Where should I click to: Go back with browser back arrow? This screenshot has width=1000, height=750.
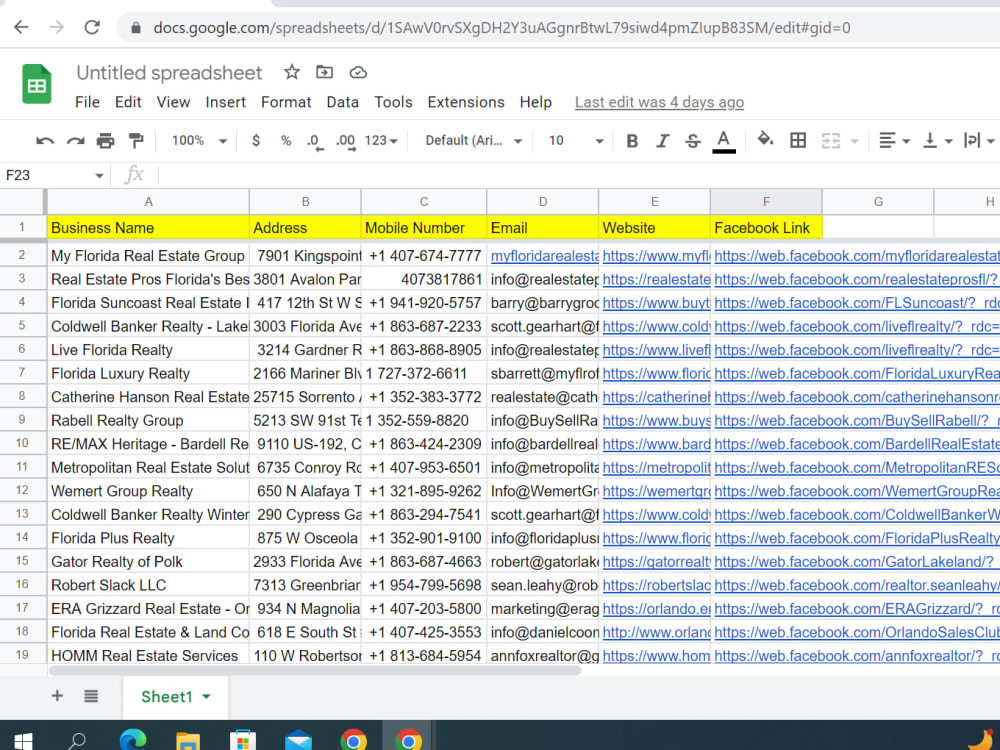21,27
